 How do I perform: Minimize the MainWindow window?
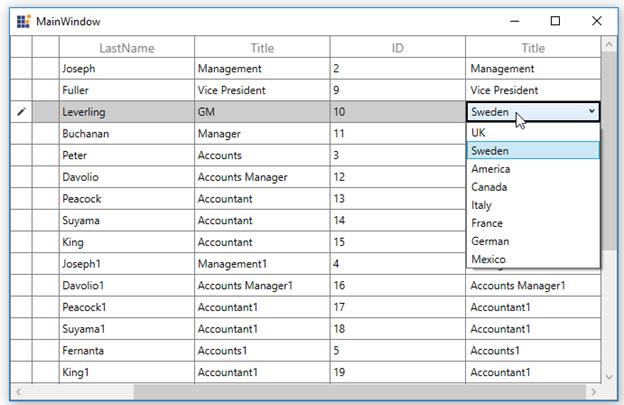[515, 21]
